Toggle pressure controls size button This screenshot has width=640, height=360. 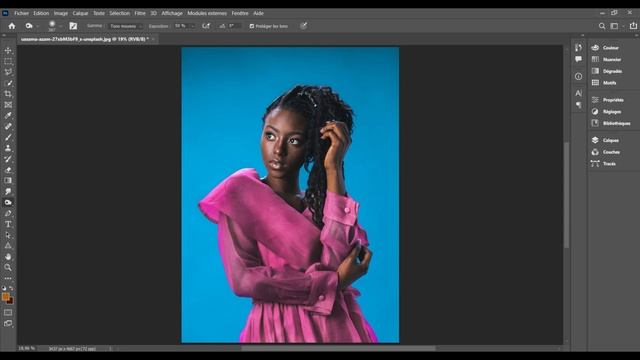coord(303,26)
